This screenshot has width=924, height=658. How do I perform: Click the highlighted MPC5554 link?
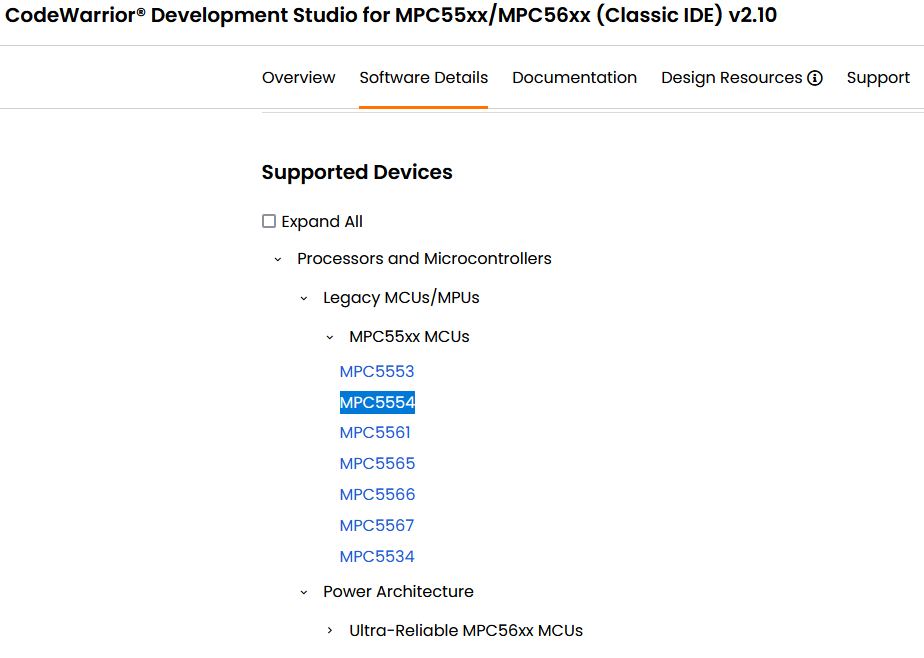[377, 402]
